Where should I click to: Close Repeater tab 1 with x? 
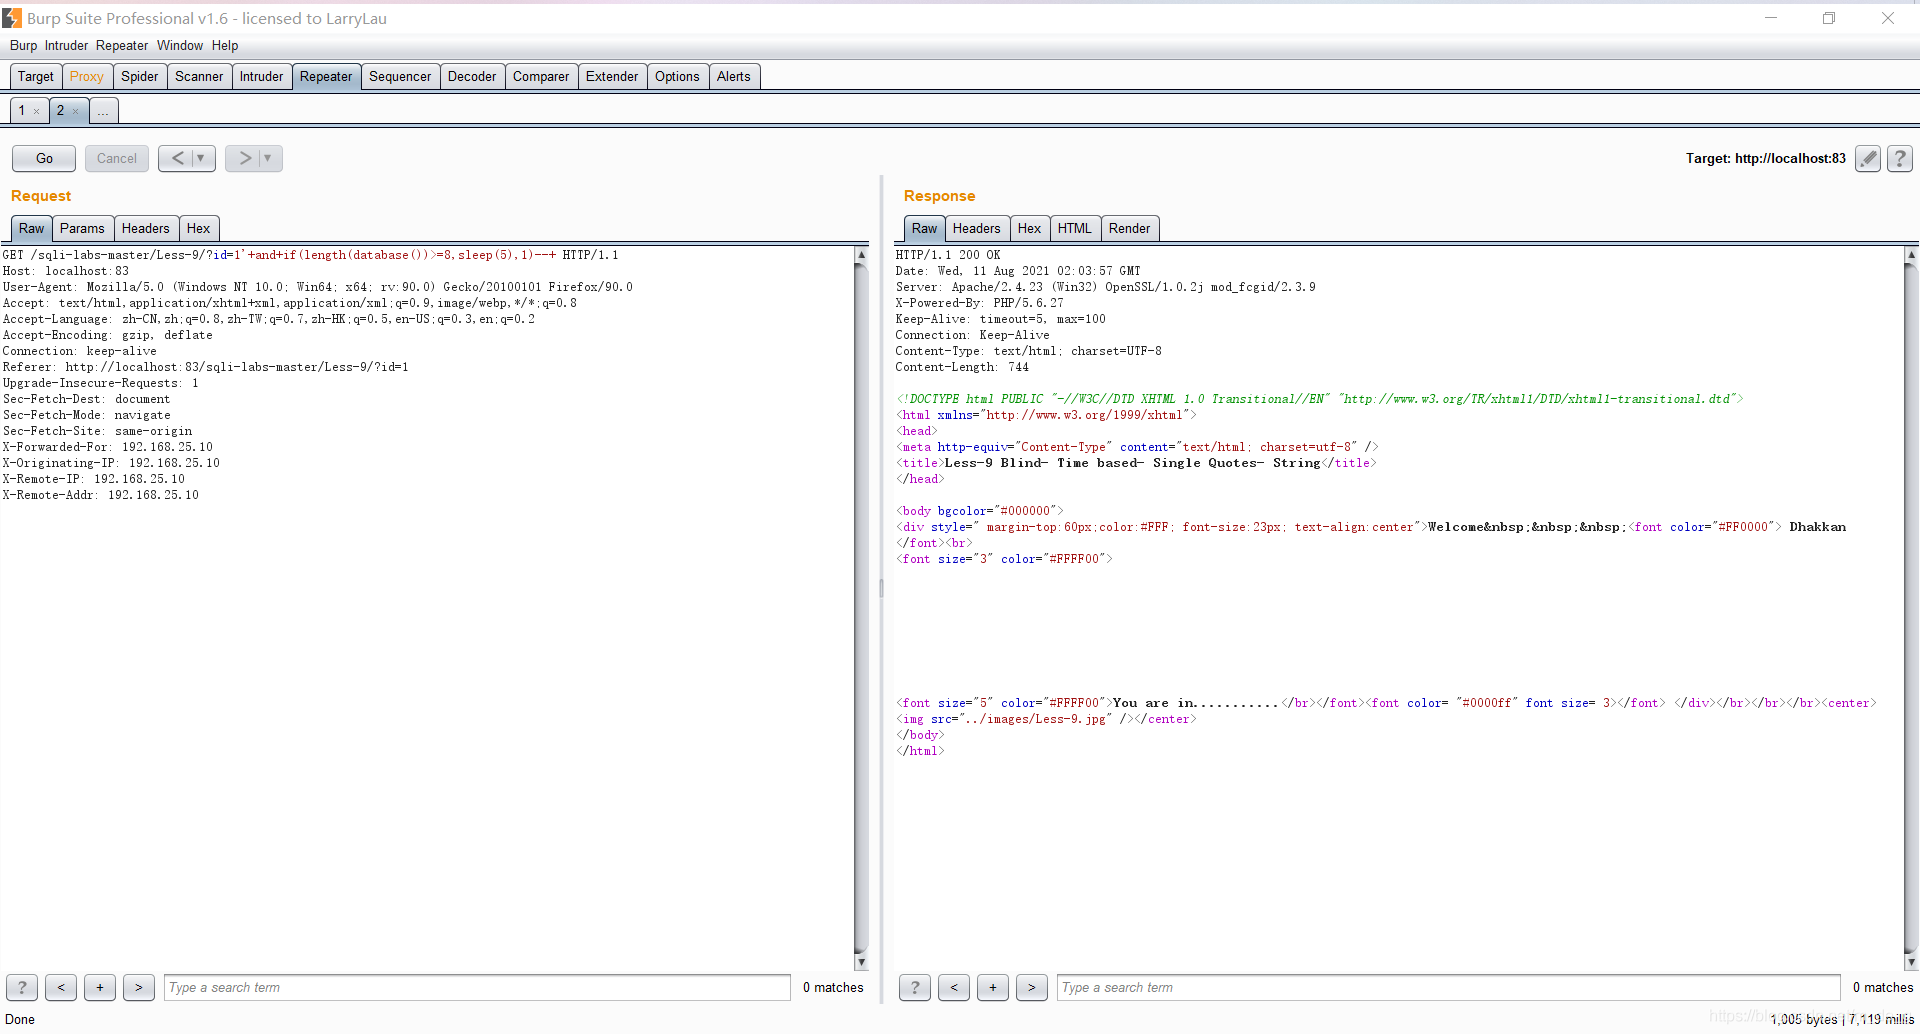[x=37, y=111]
